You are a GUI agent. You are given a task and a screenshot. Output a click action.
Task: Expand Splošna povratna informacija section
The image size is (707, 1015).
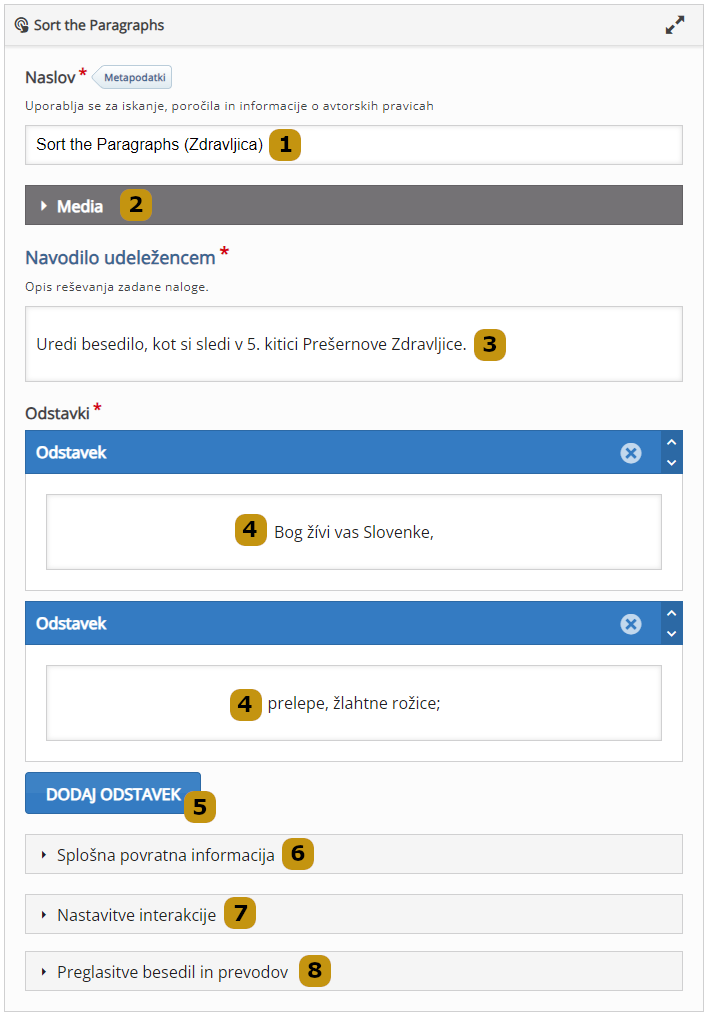click(165, 855)
